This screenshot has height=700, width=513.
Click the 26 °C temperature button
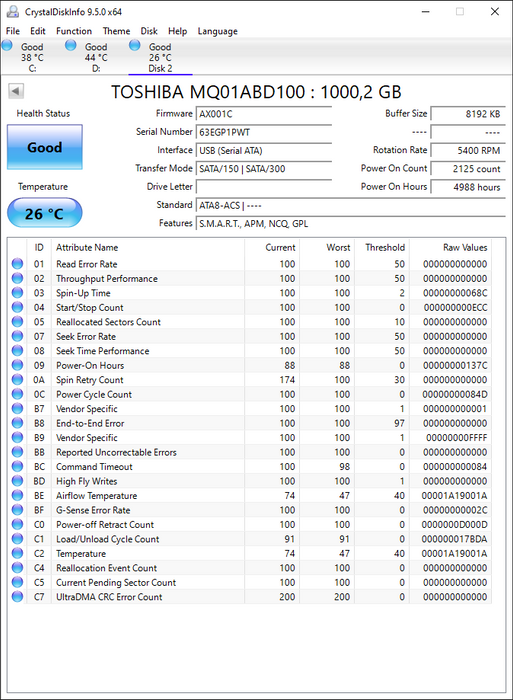click(45, 213)
